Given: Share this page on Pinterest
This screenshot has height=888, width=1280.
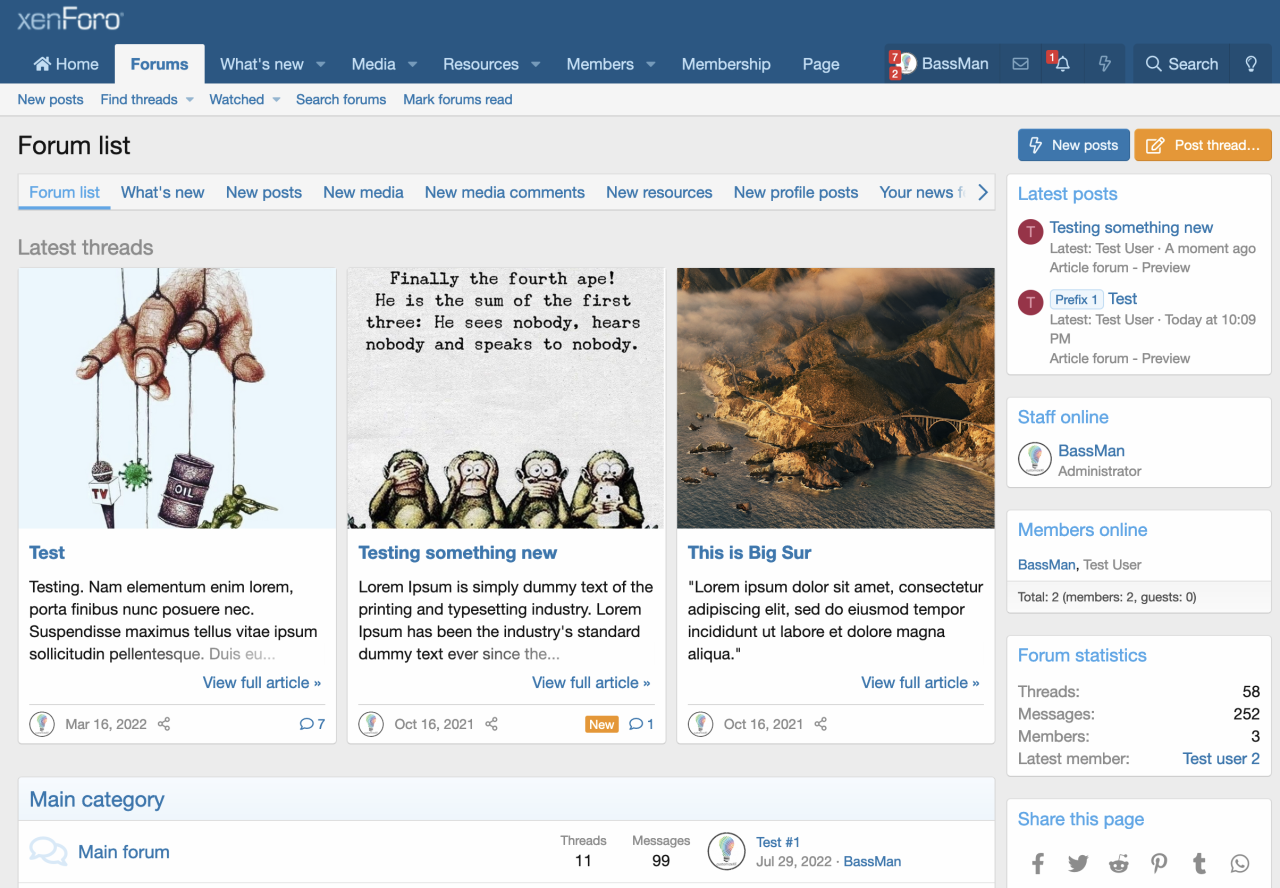Looking at the screenshot, I should [x=1159, y=864].
